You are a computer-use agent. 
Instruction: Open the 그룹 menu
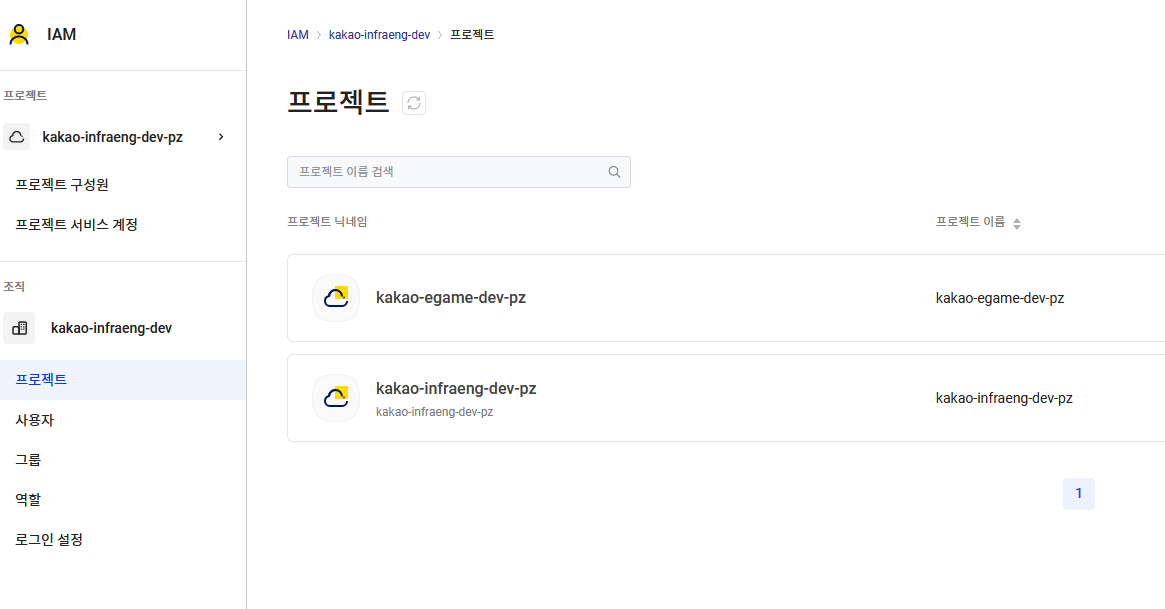(x=28, y=460)
